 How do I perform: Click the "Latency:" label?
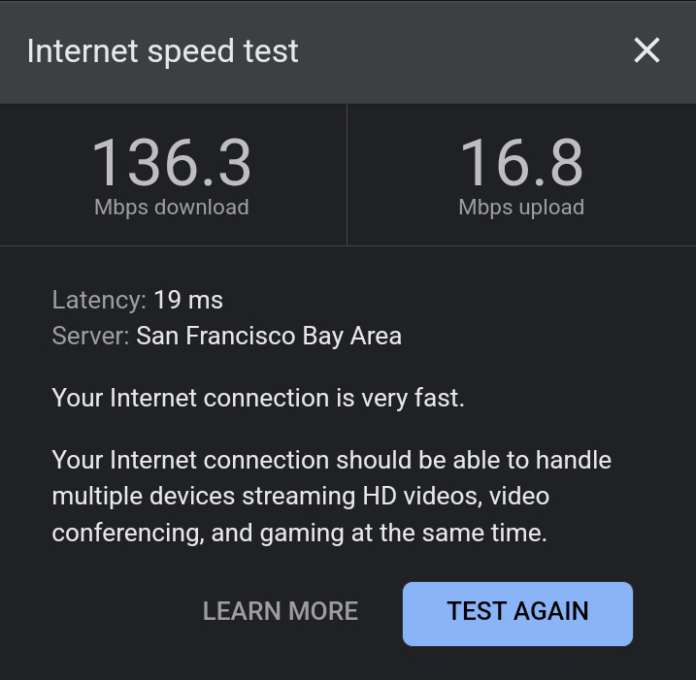[99, 300]
